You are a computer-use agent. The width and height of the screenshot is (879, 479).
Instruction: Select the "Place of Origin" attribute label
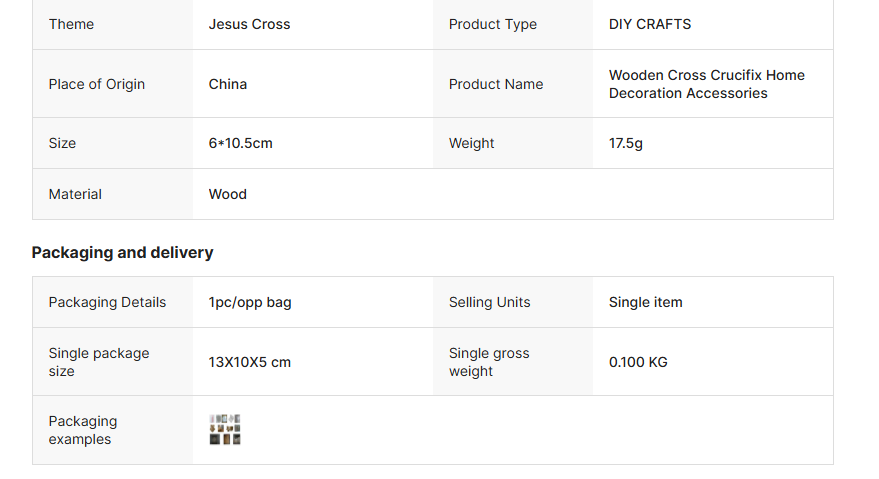[x=96, y=84]
